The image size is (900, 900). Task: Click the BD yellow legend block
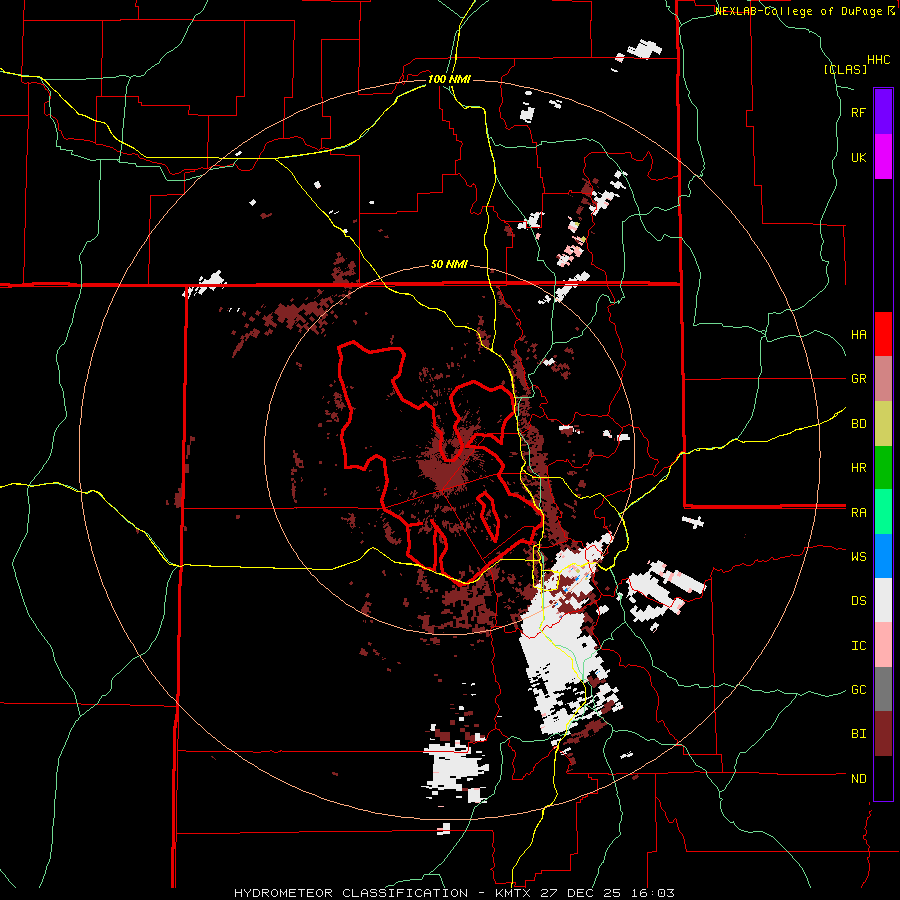[883, 424]
